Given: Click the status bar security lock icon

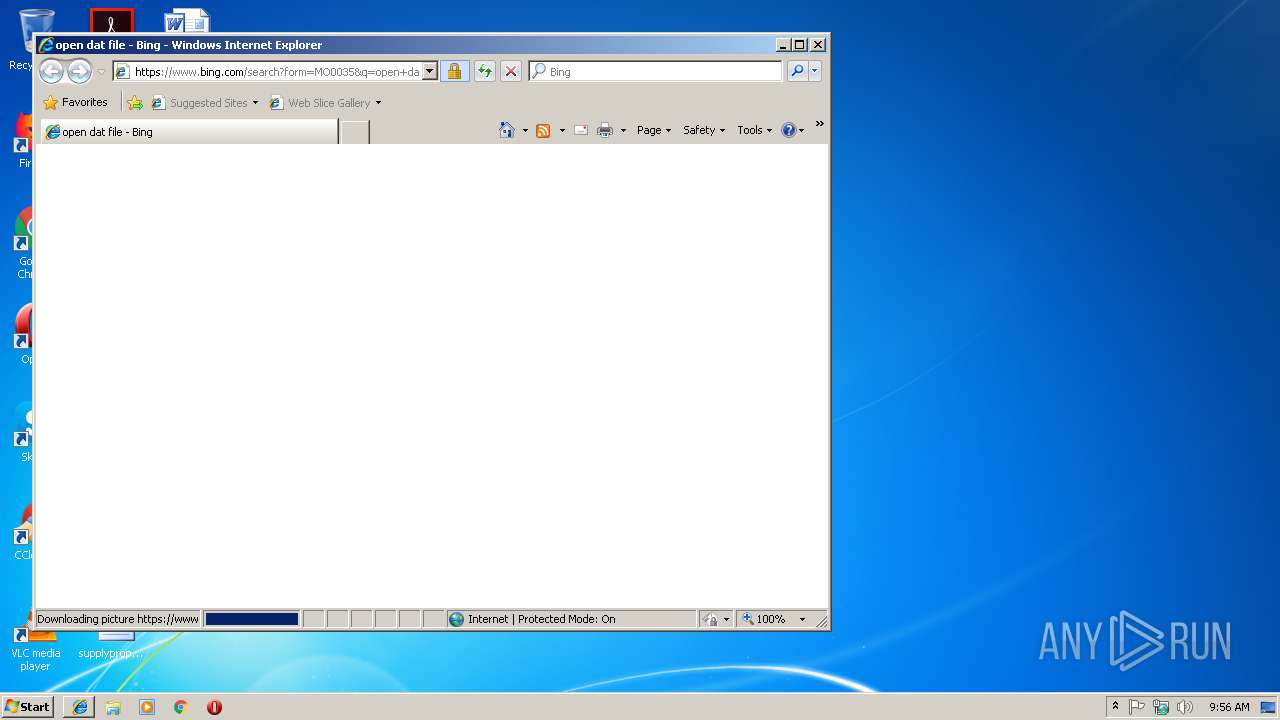Looking at the screenshot, I should coord(711,619).
